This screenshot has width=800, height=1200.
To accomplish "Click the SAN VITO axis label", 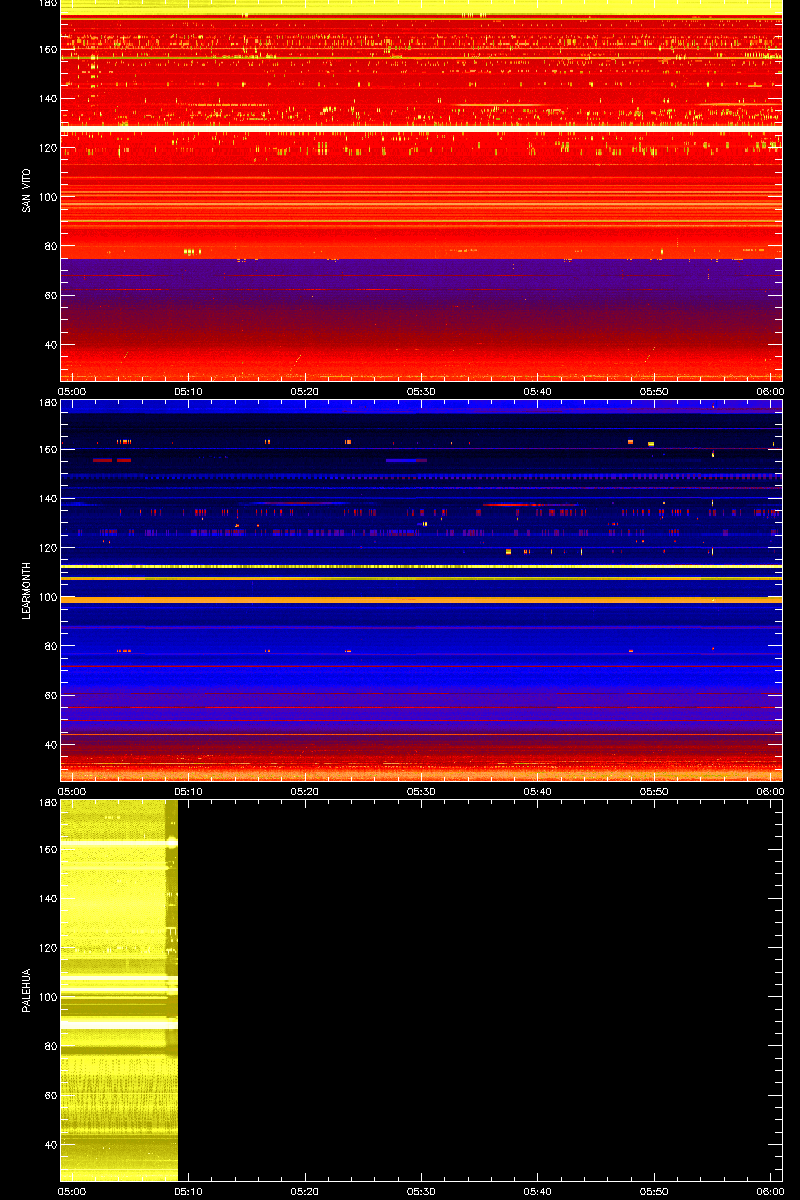I will point(26,190).
